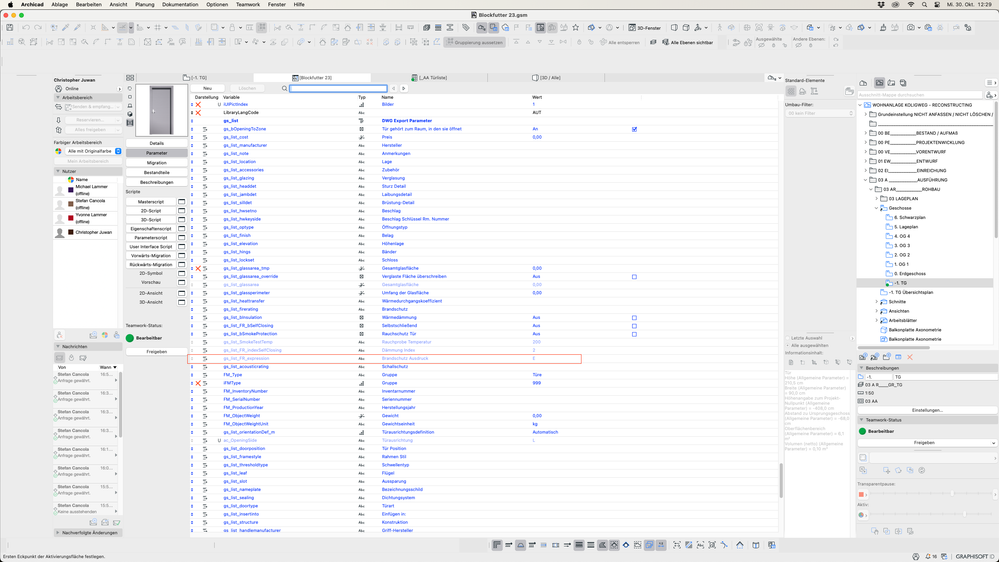Open the Umbau-Filter dropdown
999x562 pixels.
pos(820,113)
